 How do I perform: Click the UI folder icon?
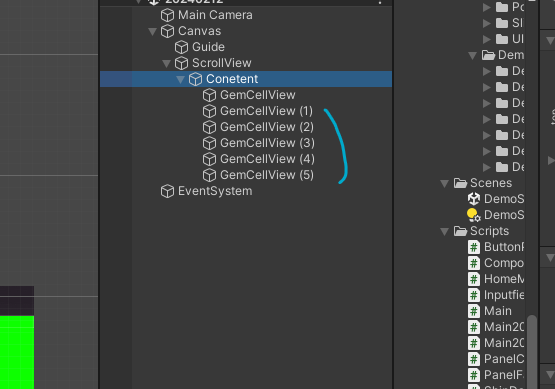502,39
